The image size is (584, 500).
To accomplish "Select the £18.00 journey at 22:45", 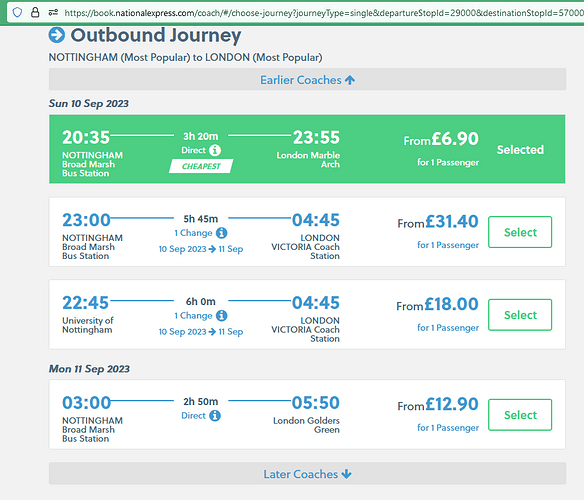I will coord(520,315).
